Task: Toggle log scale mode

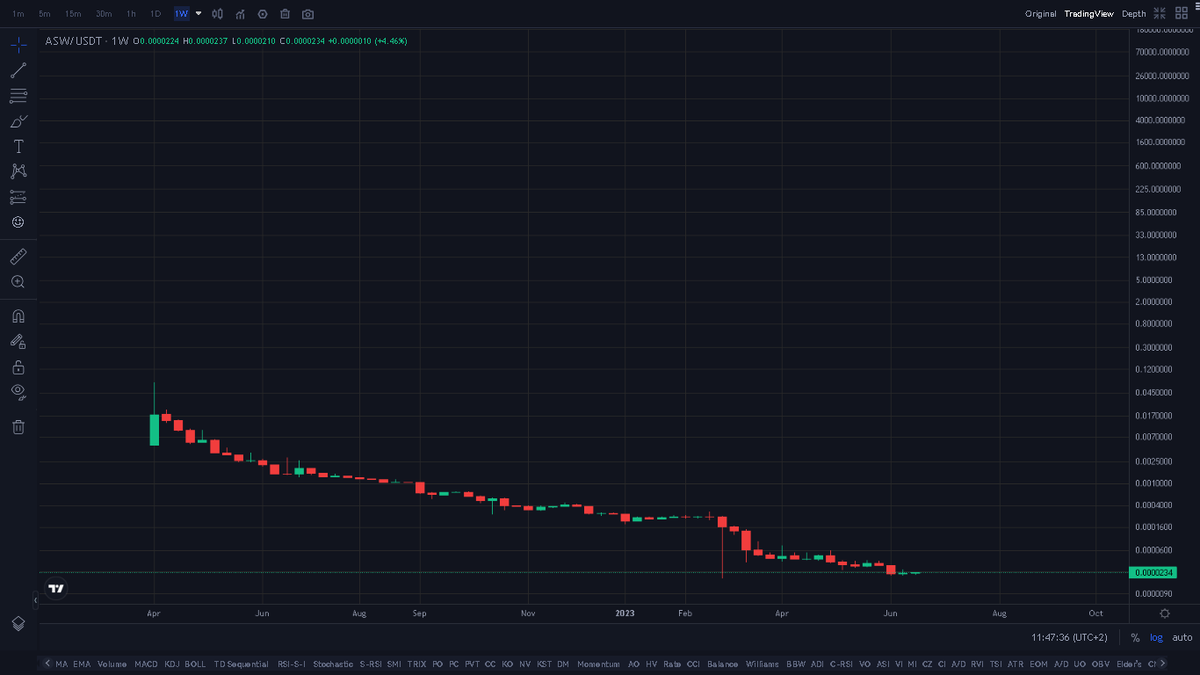Action: pos(1156,638)
